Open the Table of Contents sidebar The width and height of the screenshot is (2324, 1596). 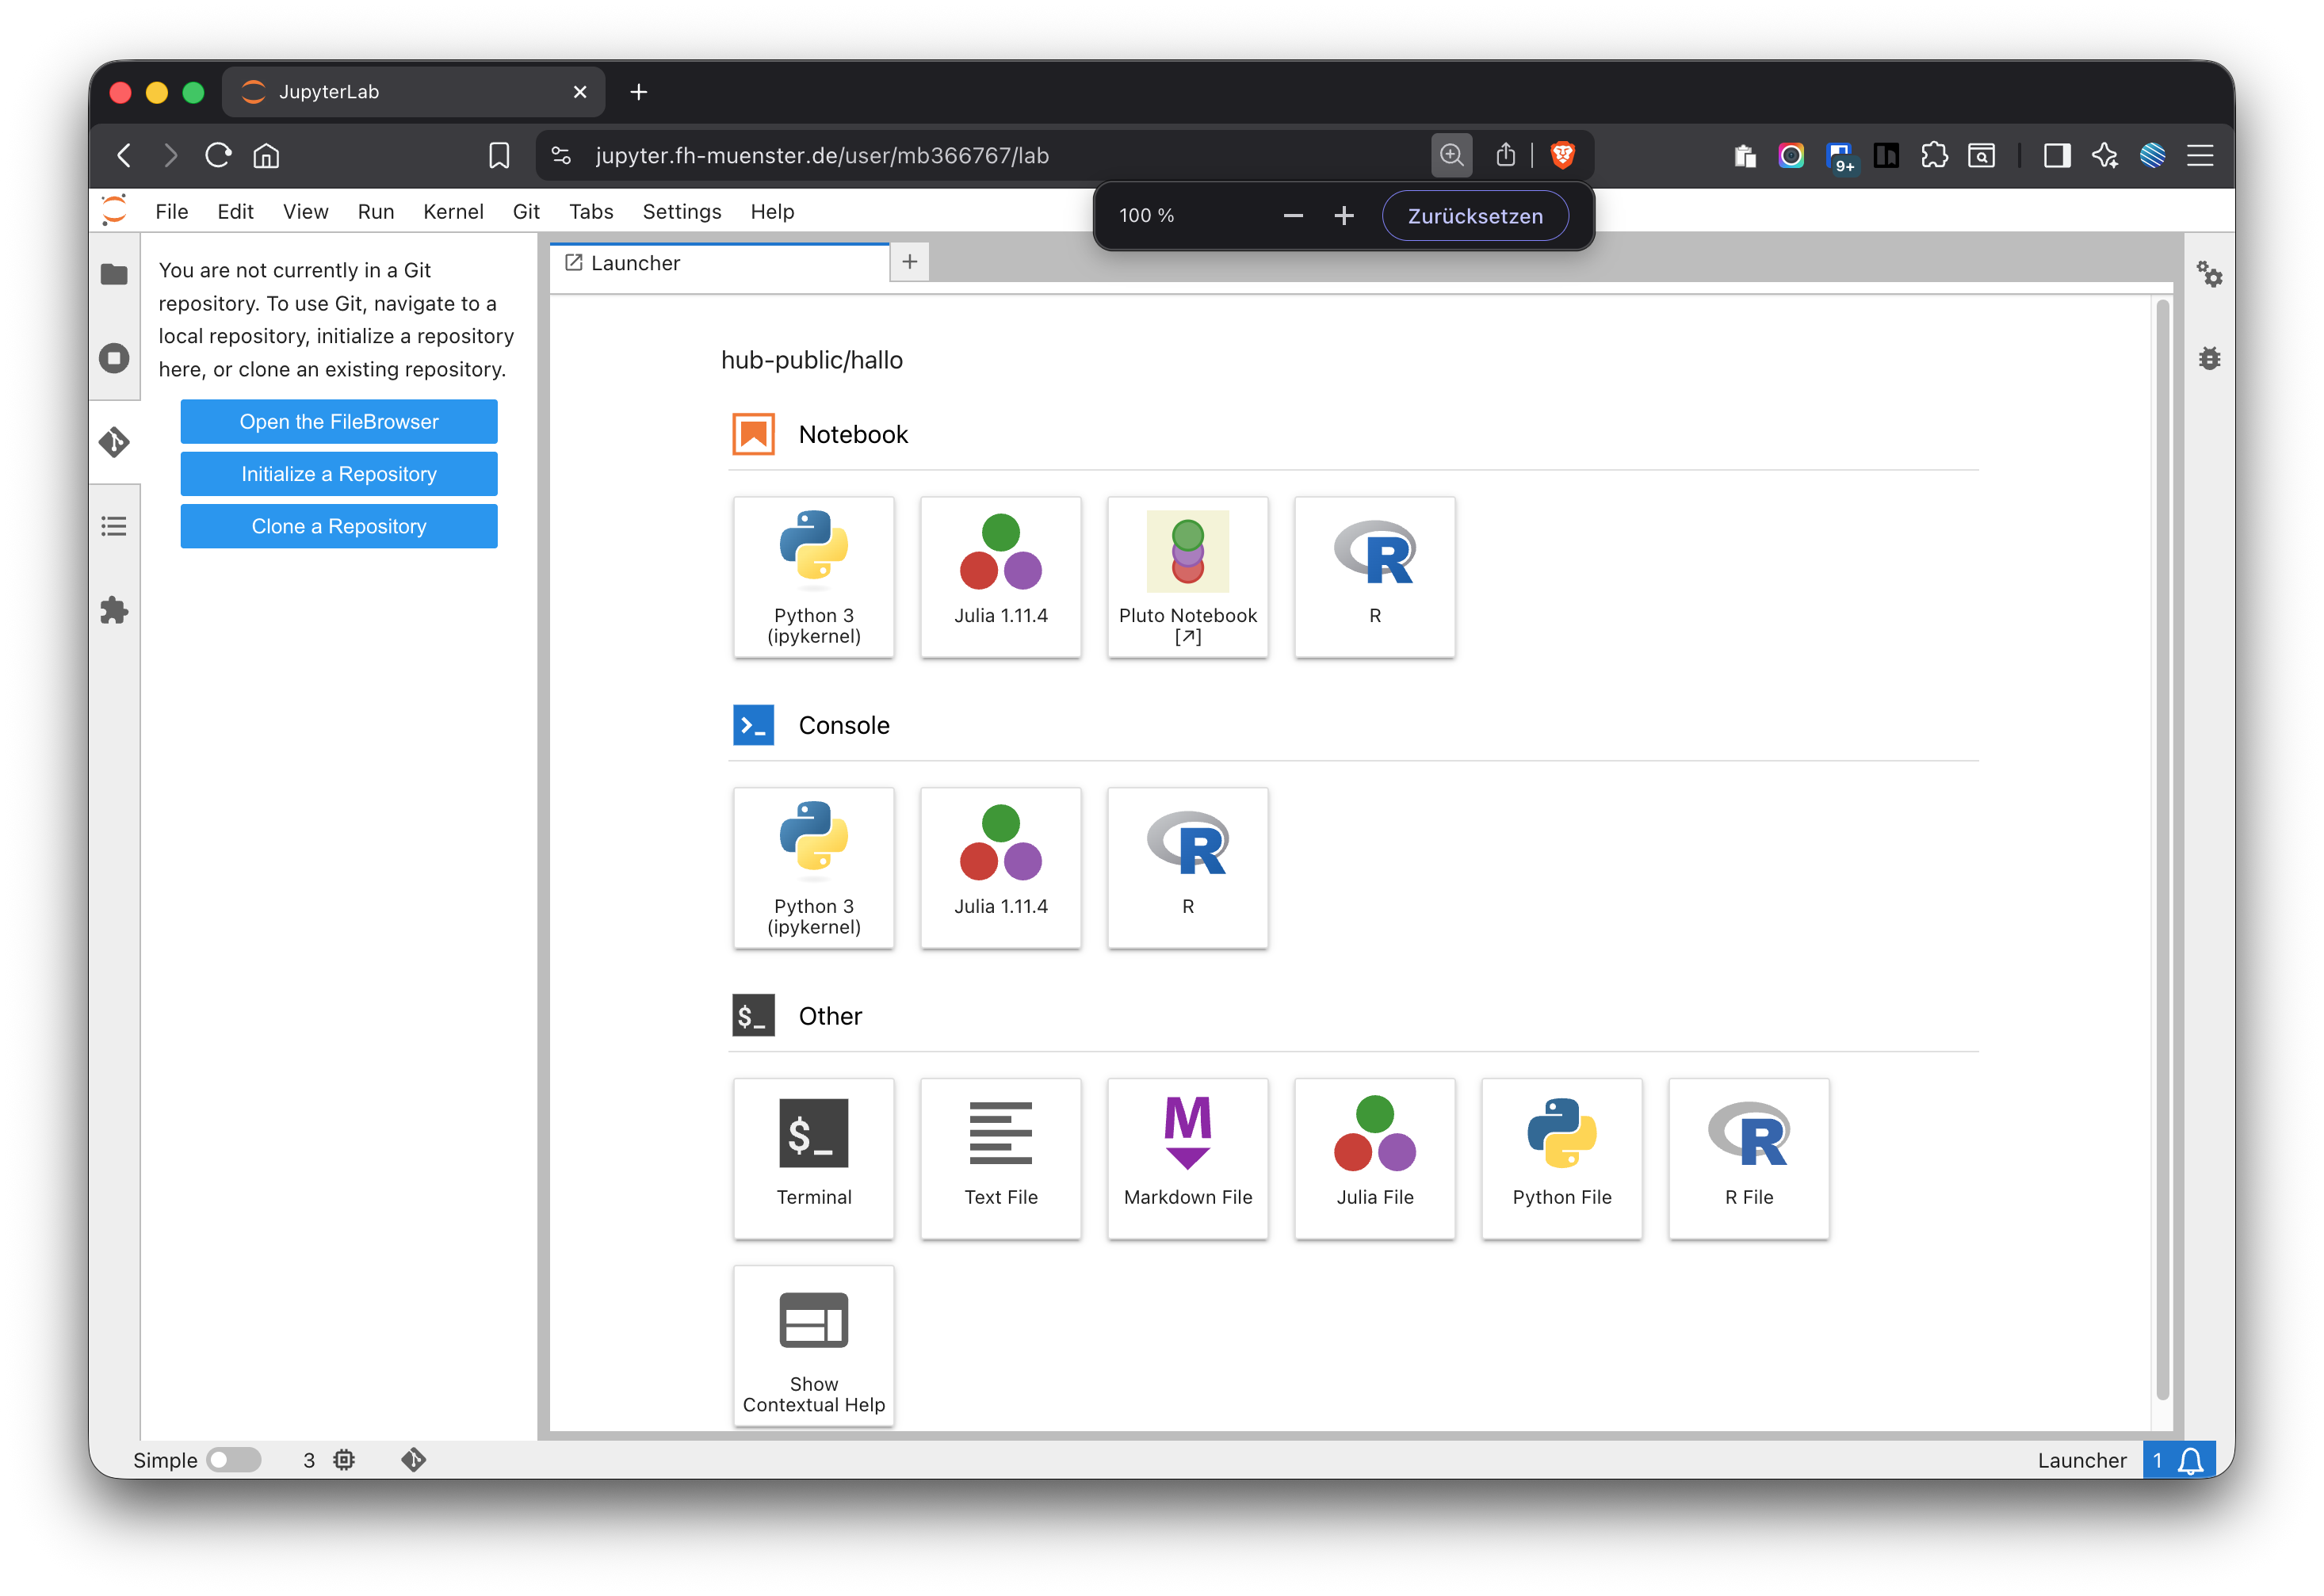tap(114, 526)
